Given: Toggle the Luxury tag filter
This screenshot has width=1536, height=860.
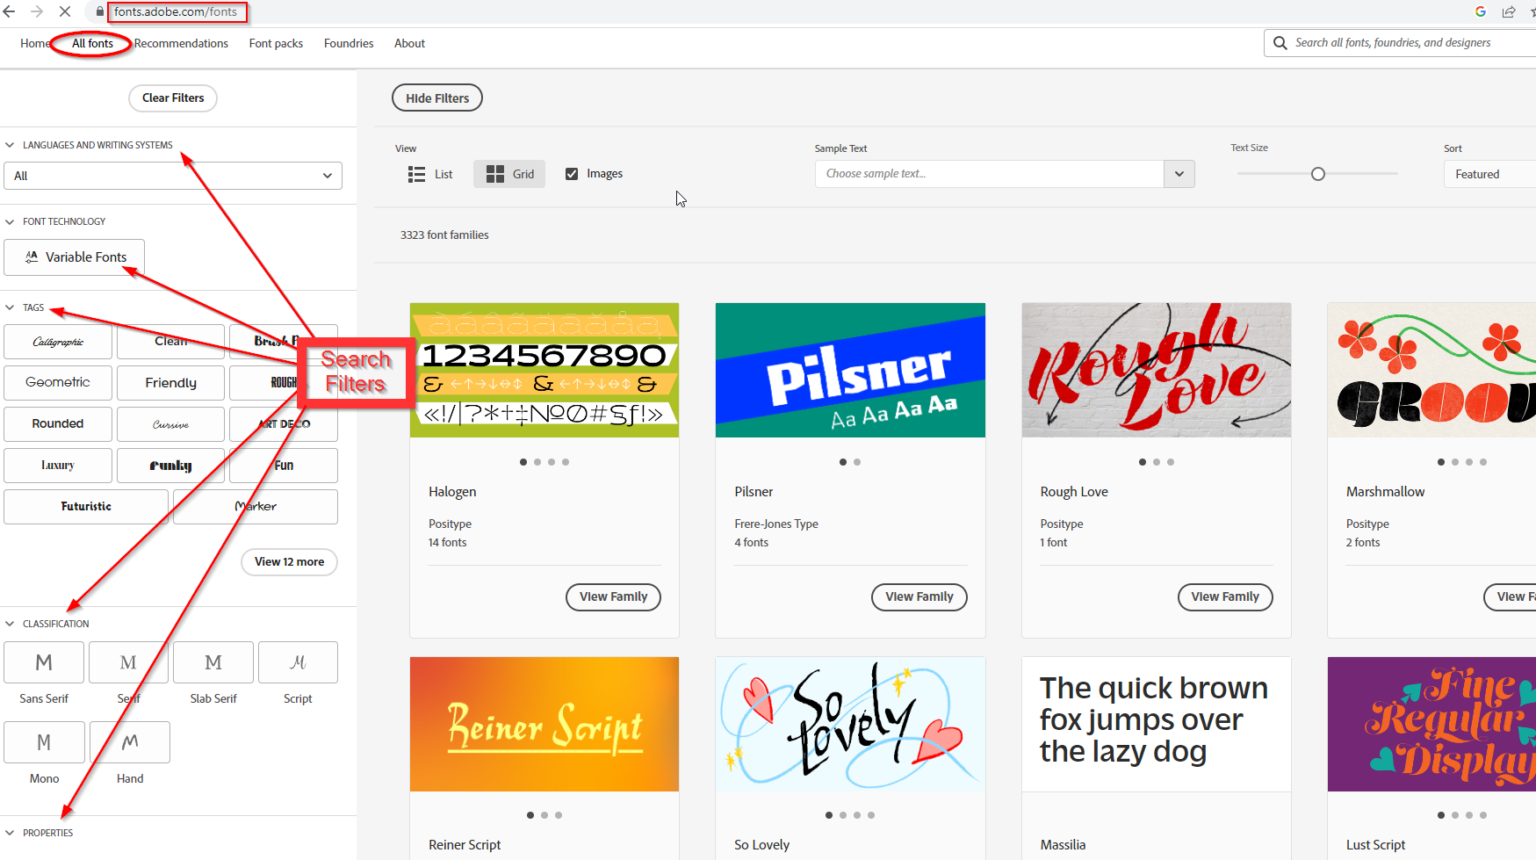Looking at the screenshot, I should pos(58,465).
